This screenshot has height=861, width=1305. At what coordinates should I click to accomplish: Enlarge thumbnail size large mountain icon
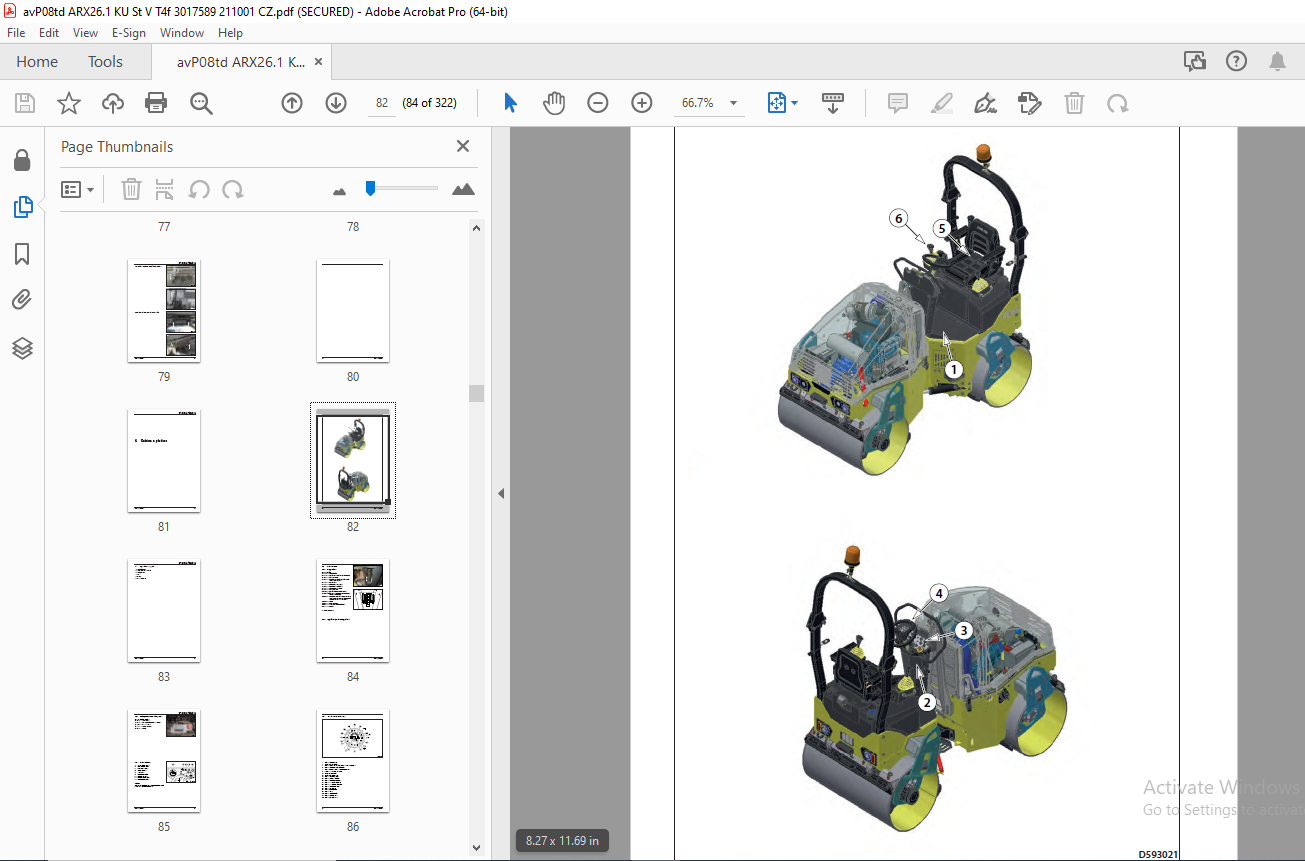pyautogui.click(x=463, y=189)
